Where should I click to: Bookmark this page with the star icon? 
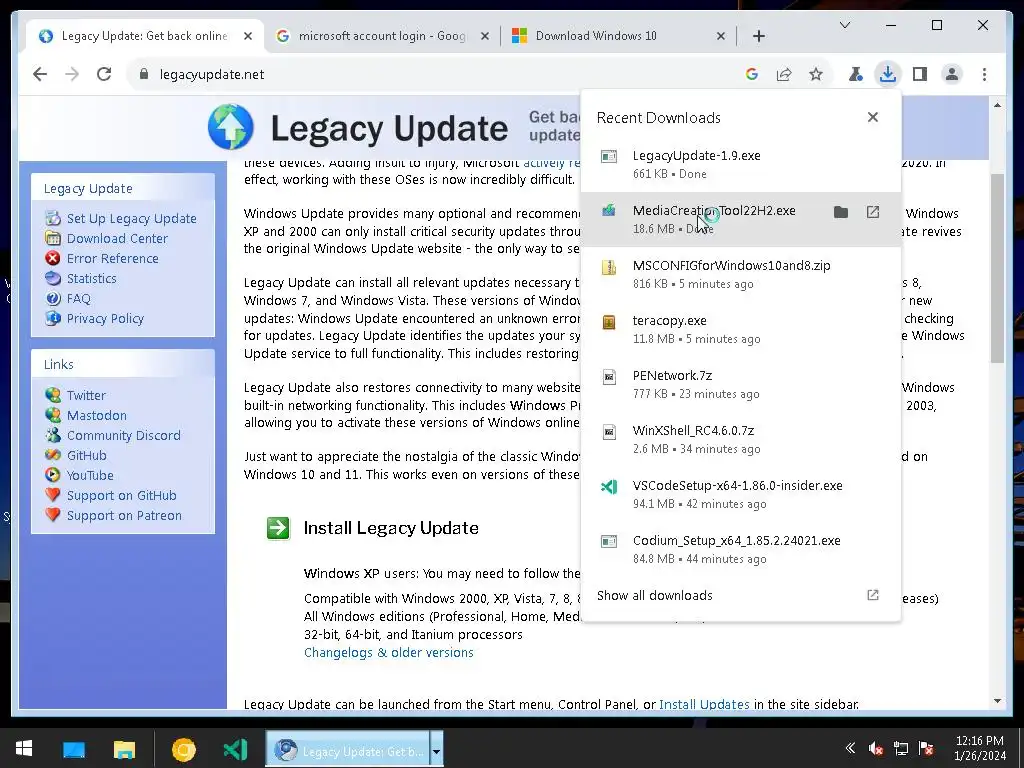point(816,74)
